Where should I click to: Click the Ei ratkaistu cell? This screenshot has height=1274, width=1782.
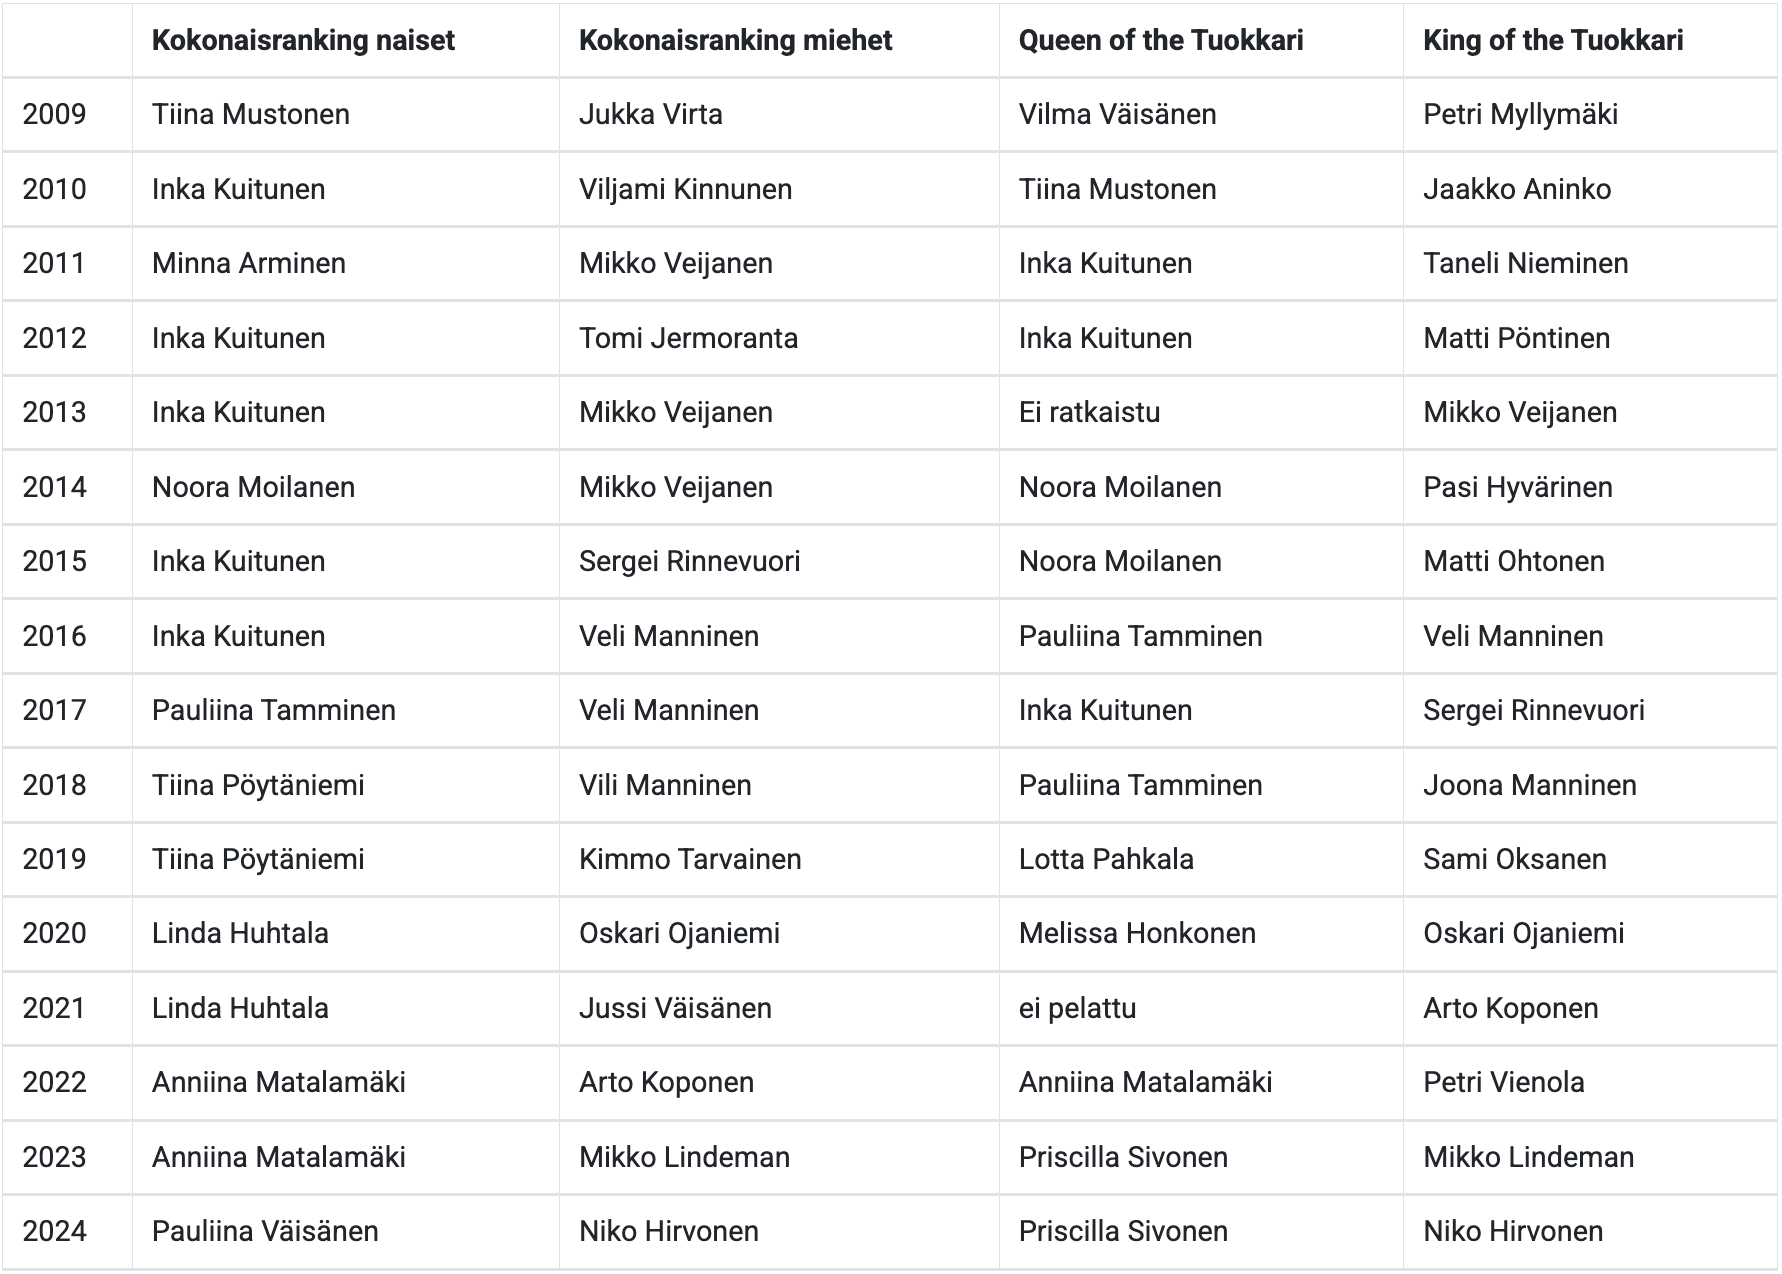[x=1089, y=412]
